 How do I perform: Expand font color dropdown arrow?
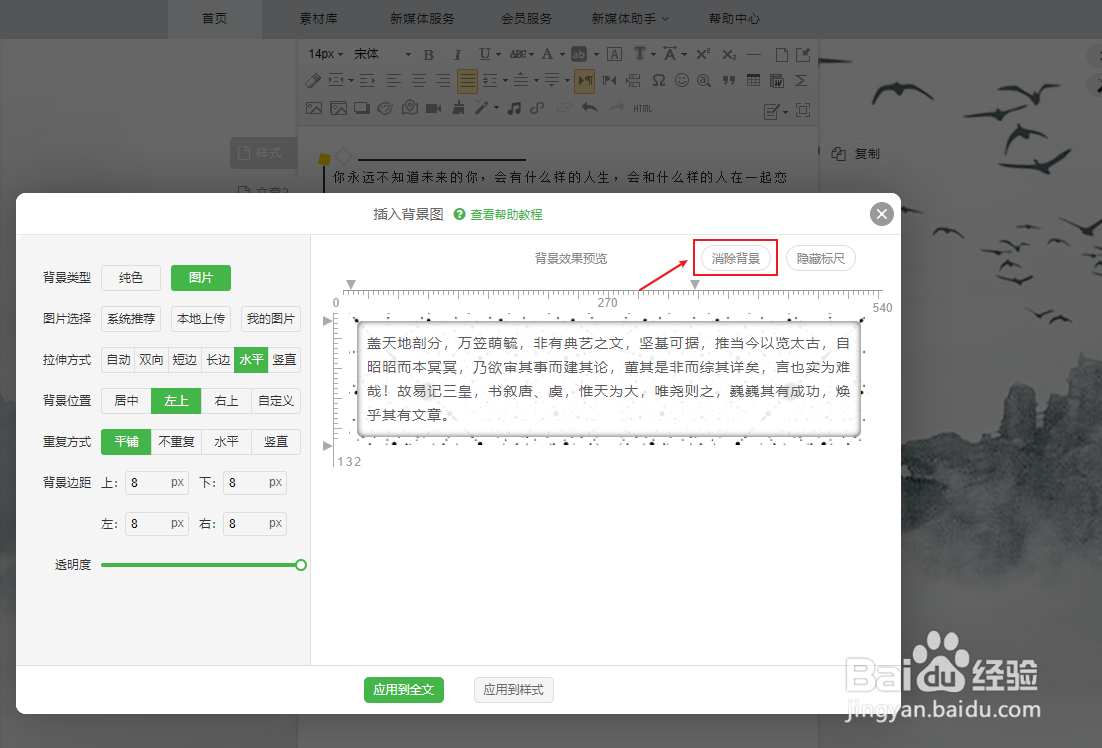click(563, 55)
